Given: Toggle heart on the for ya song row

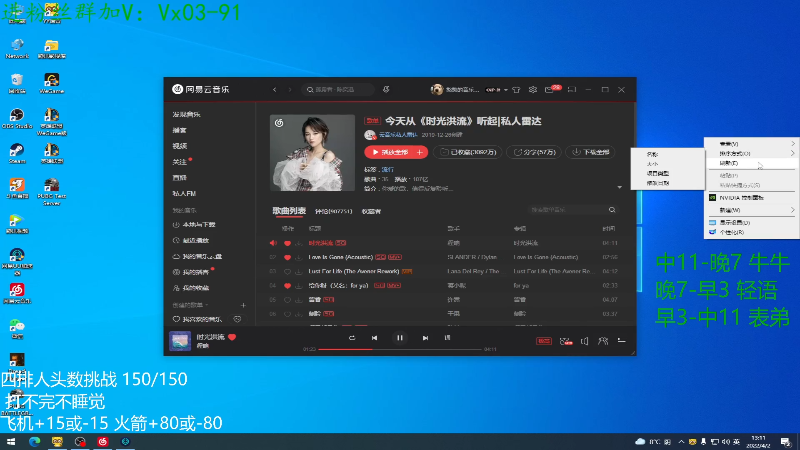Looking at the screenshot, I should (x=287, y=286).
